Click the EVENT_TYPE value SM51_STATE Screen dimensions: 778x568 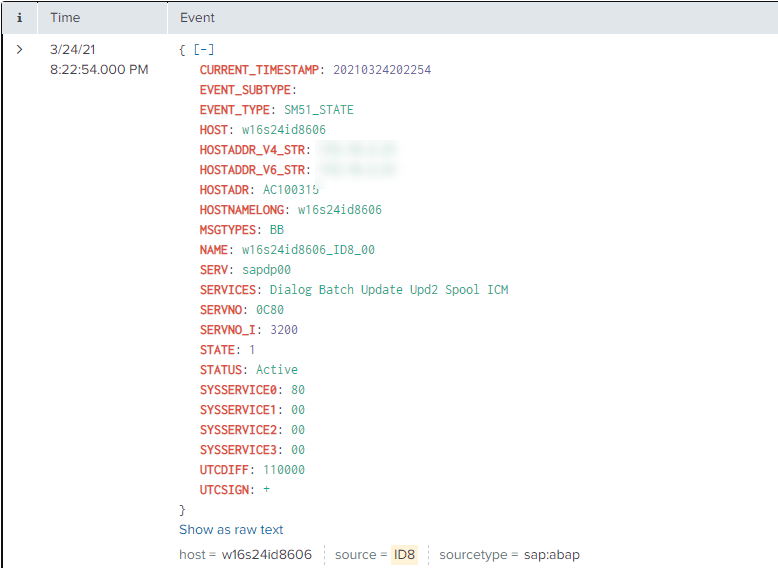[319, 109]
